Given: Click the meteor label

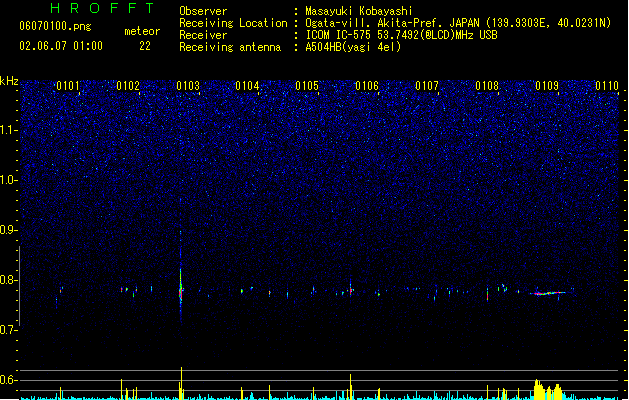Looking at the screenshot, I should [142, 31].
